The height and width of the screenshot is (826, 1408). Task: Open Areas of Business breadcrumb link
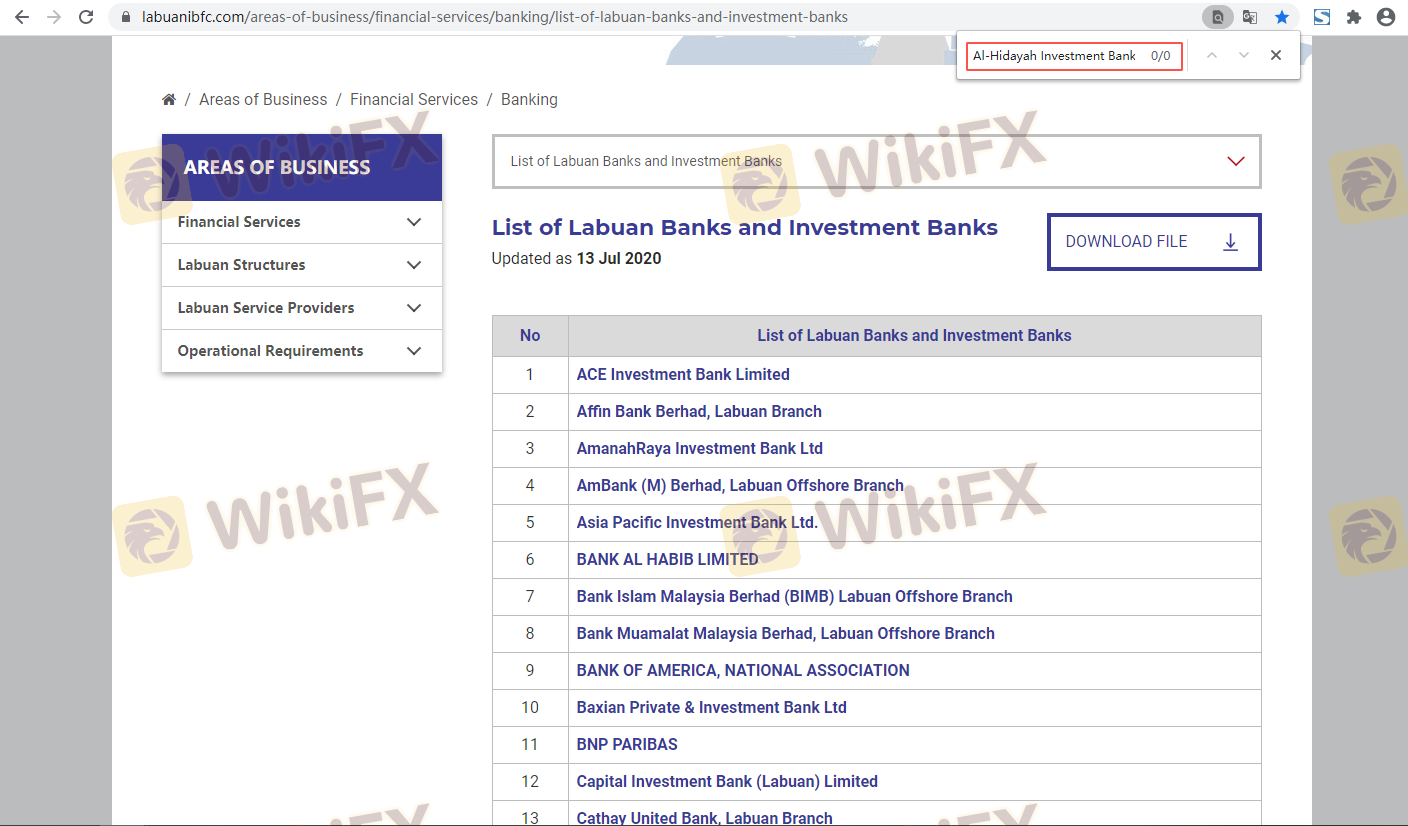point(263,100)
